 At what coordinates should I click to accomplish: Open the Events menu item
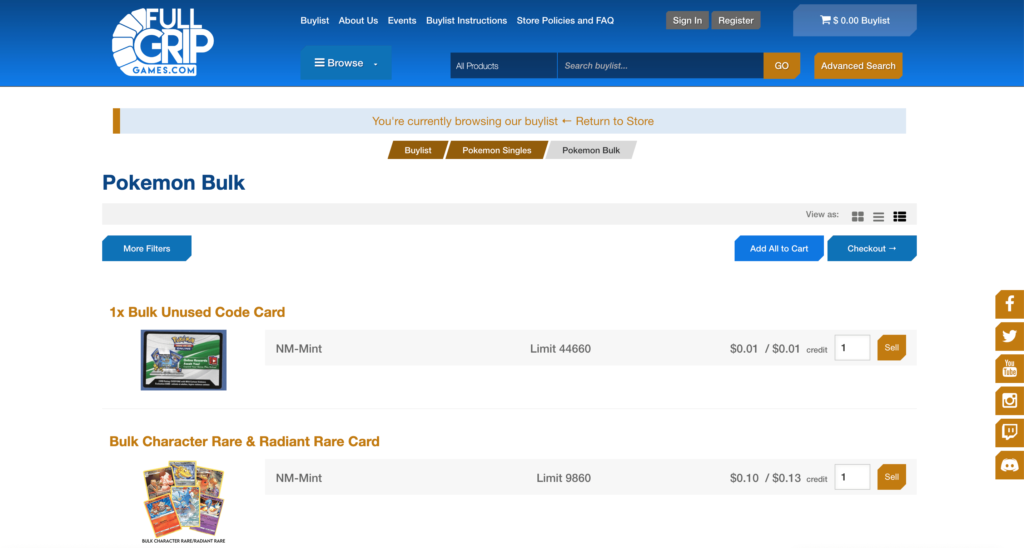coord(402,20)
